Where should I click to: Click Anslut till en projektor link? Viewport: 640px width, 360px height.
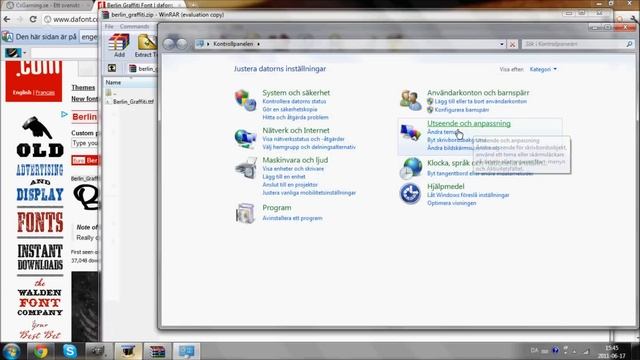pyautogui.click(x=289, y=185)
